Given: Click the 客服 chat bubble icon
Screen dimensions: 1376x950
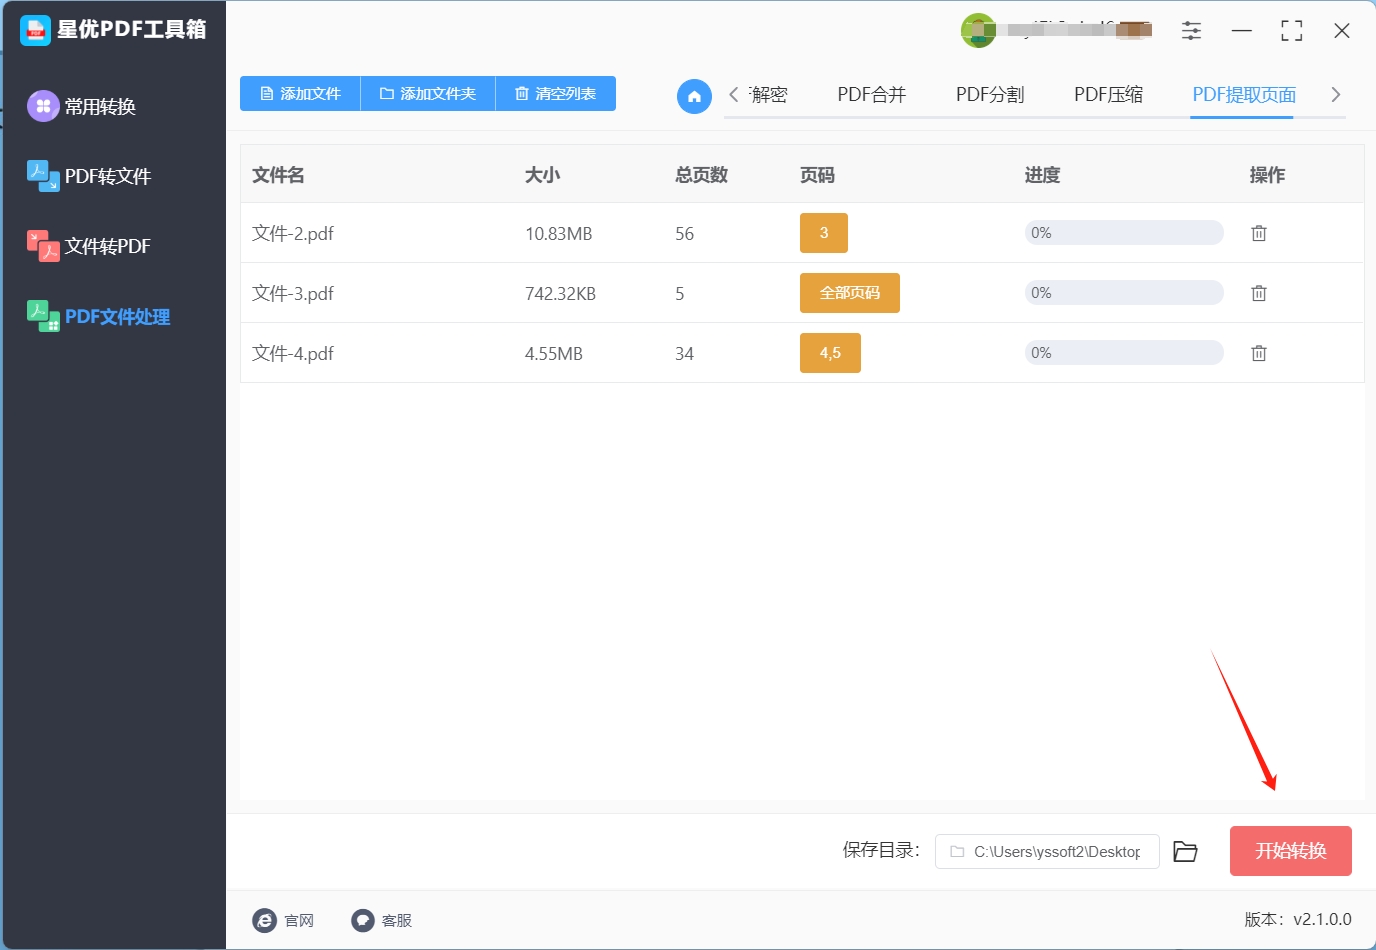Looking at the screenshot, I should 363,920.
